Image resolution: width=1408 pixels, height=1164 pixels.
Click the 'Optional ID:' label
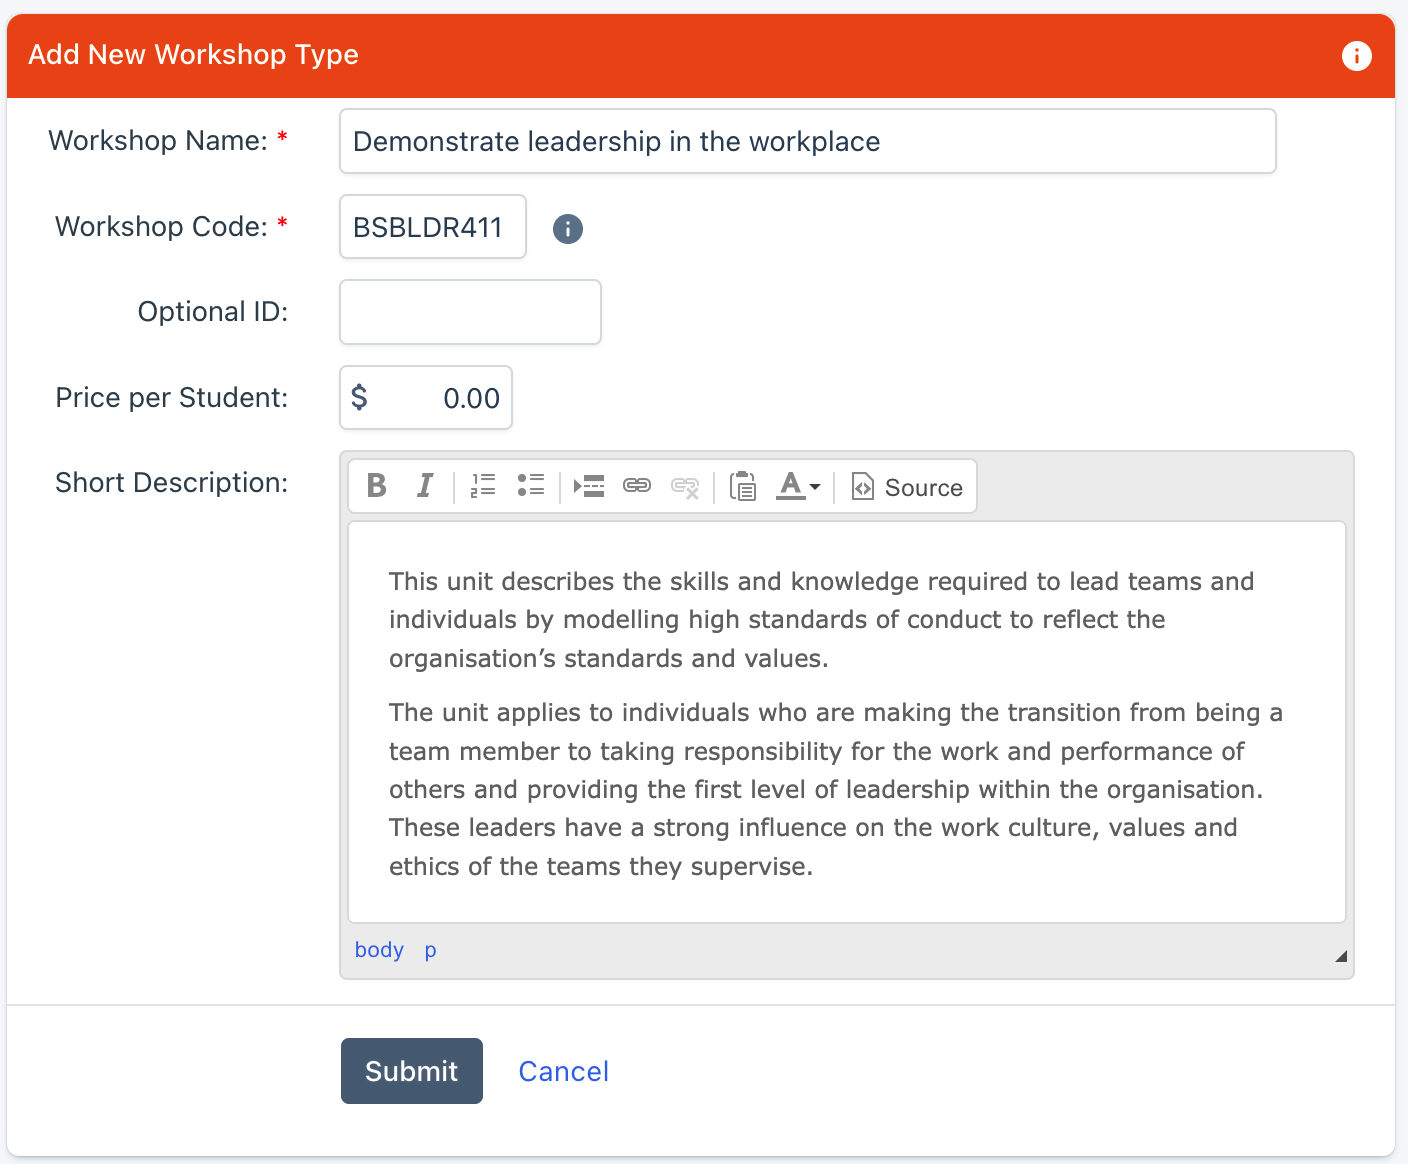pos(213,312)
